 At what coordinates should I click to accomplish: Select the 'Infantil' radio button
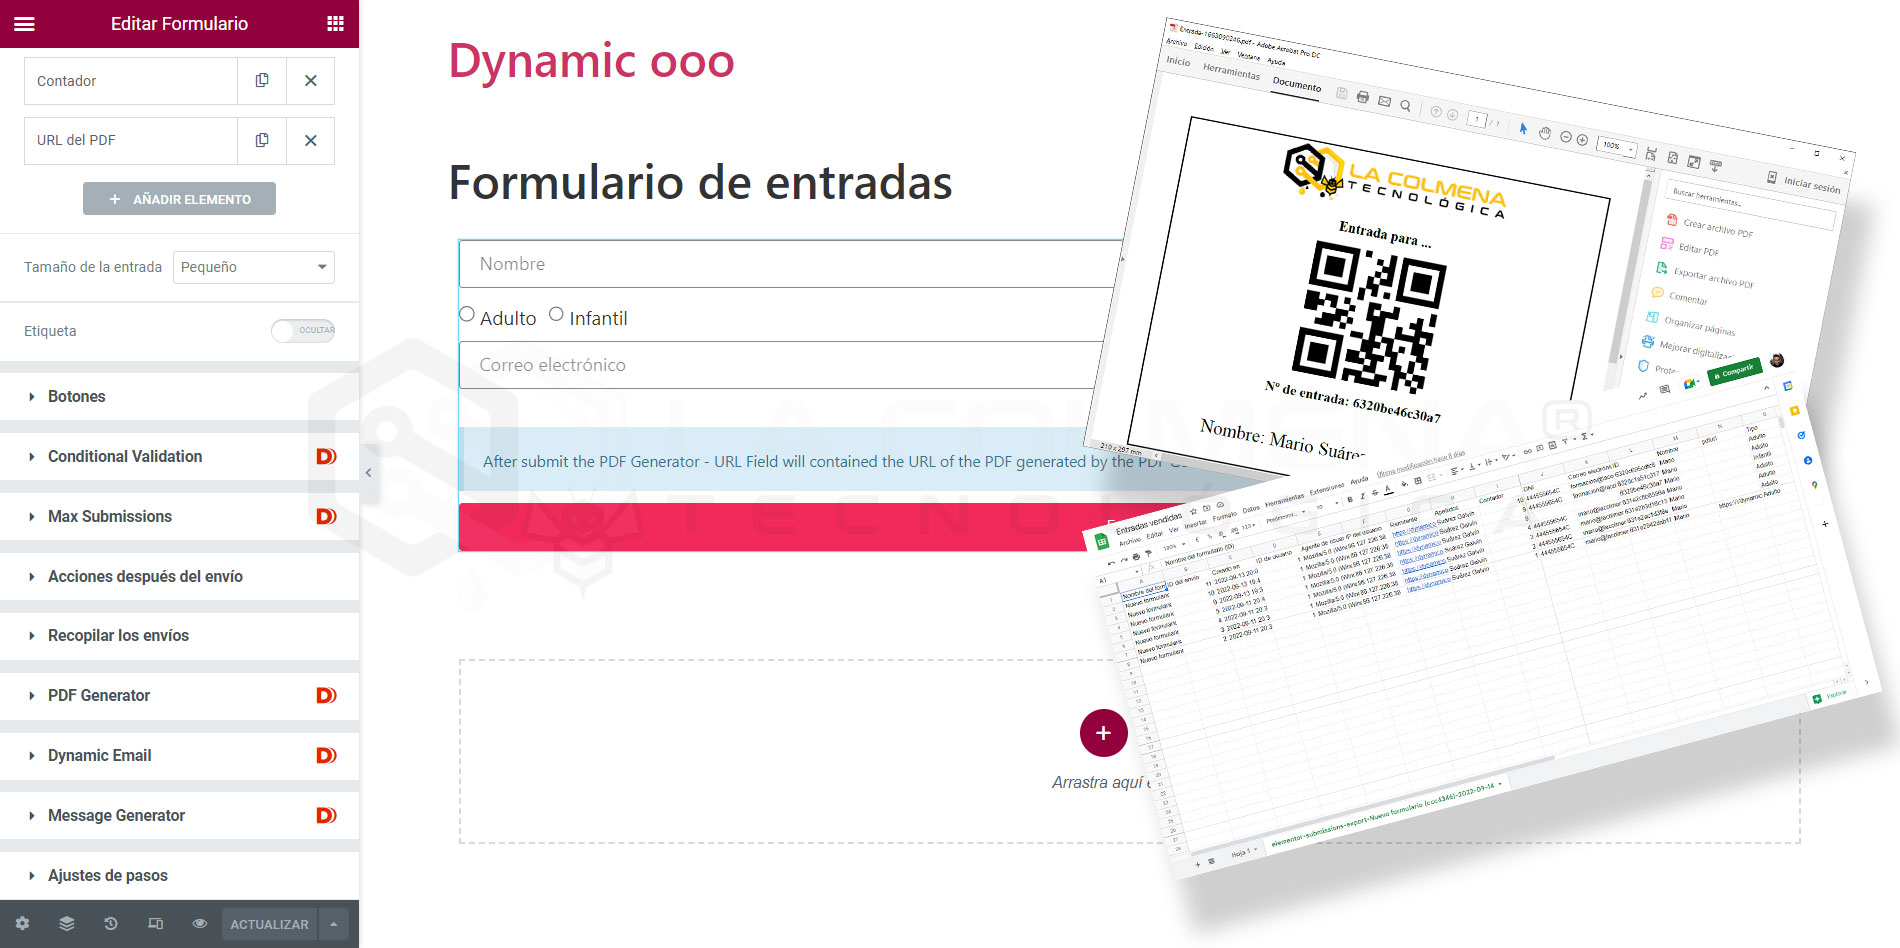(556, 313)
